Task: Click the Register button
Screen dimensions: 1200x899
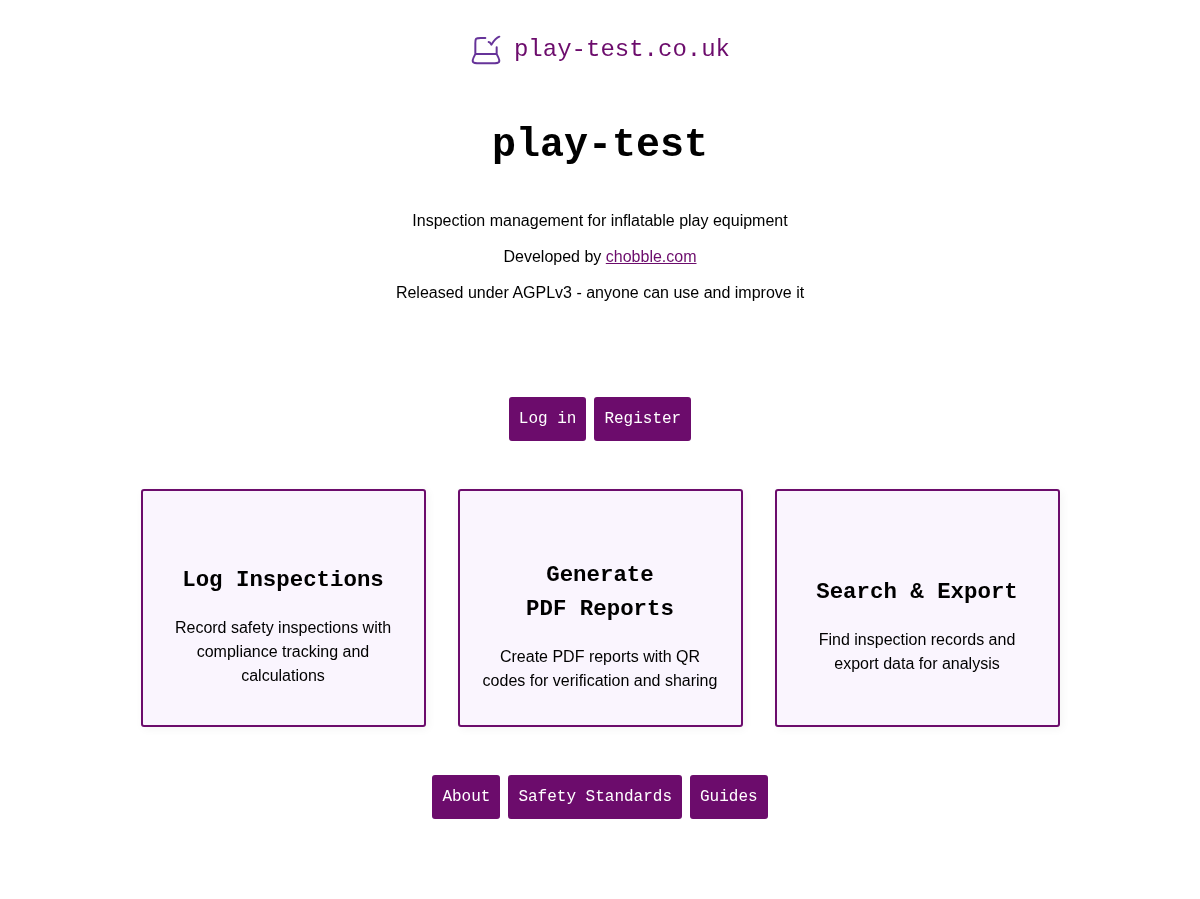Action: click(642, 417)
